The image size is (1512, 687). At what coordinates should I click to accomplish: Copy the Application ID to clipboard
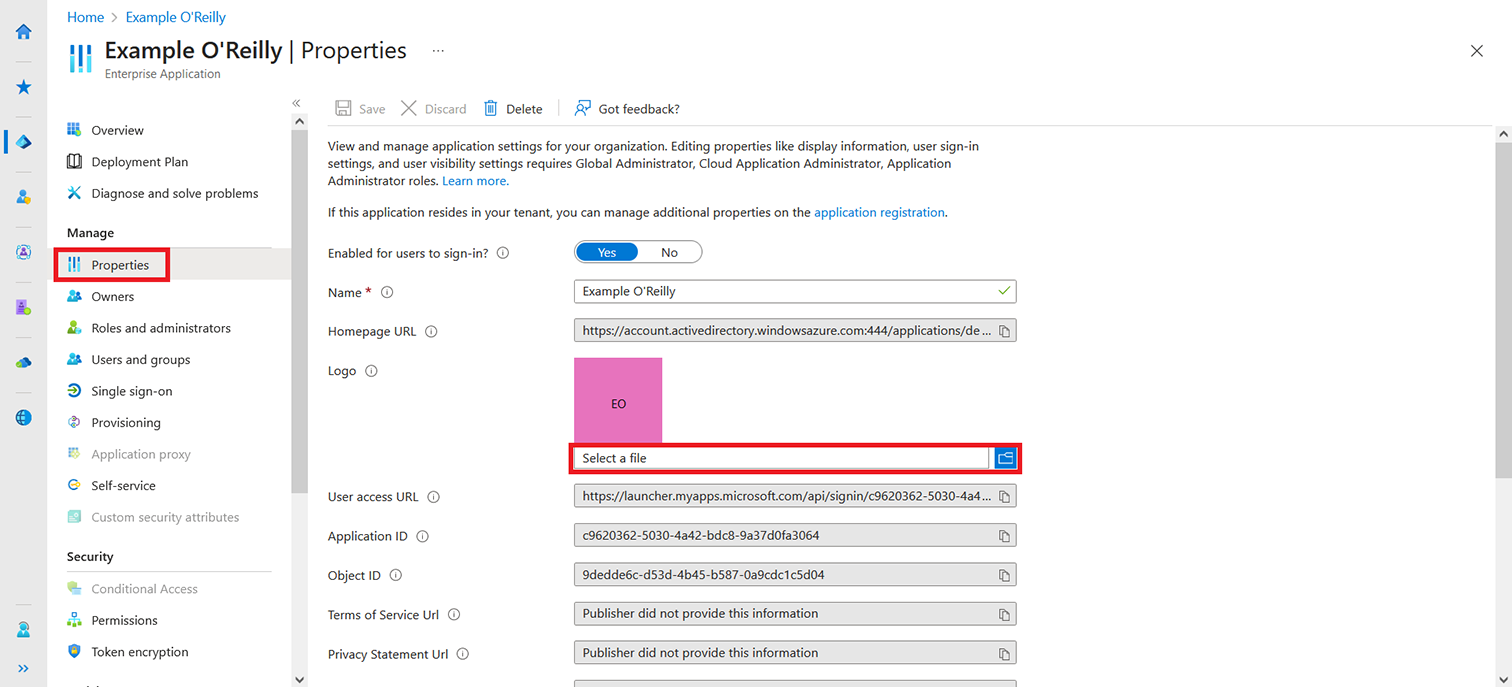[x=1005, y=536]
